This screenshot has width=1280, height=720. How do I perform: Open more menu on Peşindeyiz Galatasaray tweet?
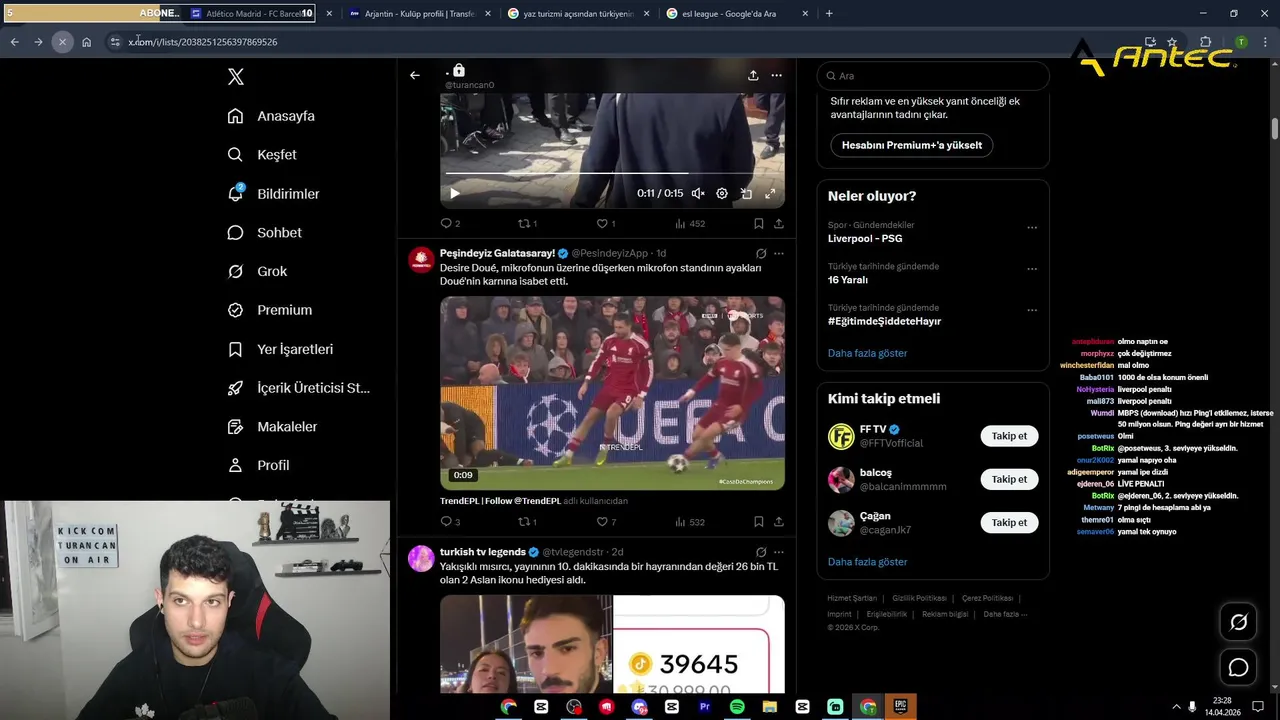779,254
